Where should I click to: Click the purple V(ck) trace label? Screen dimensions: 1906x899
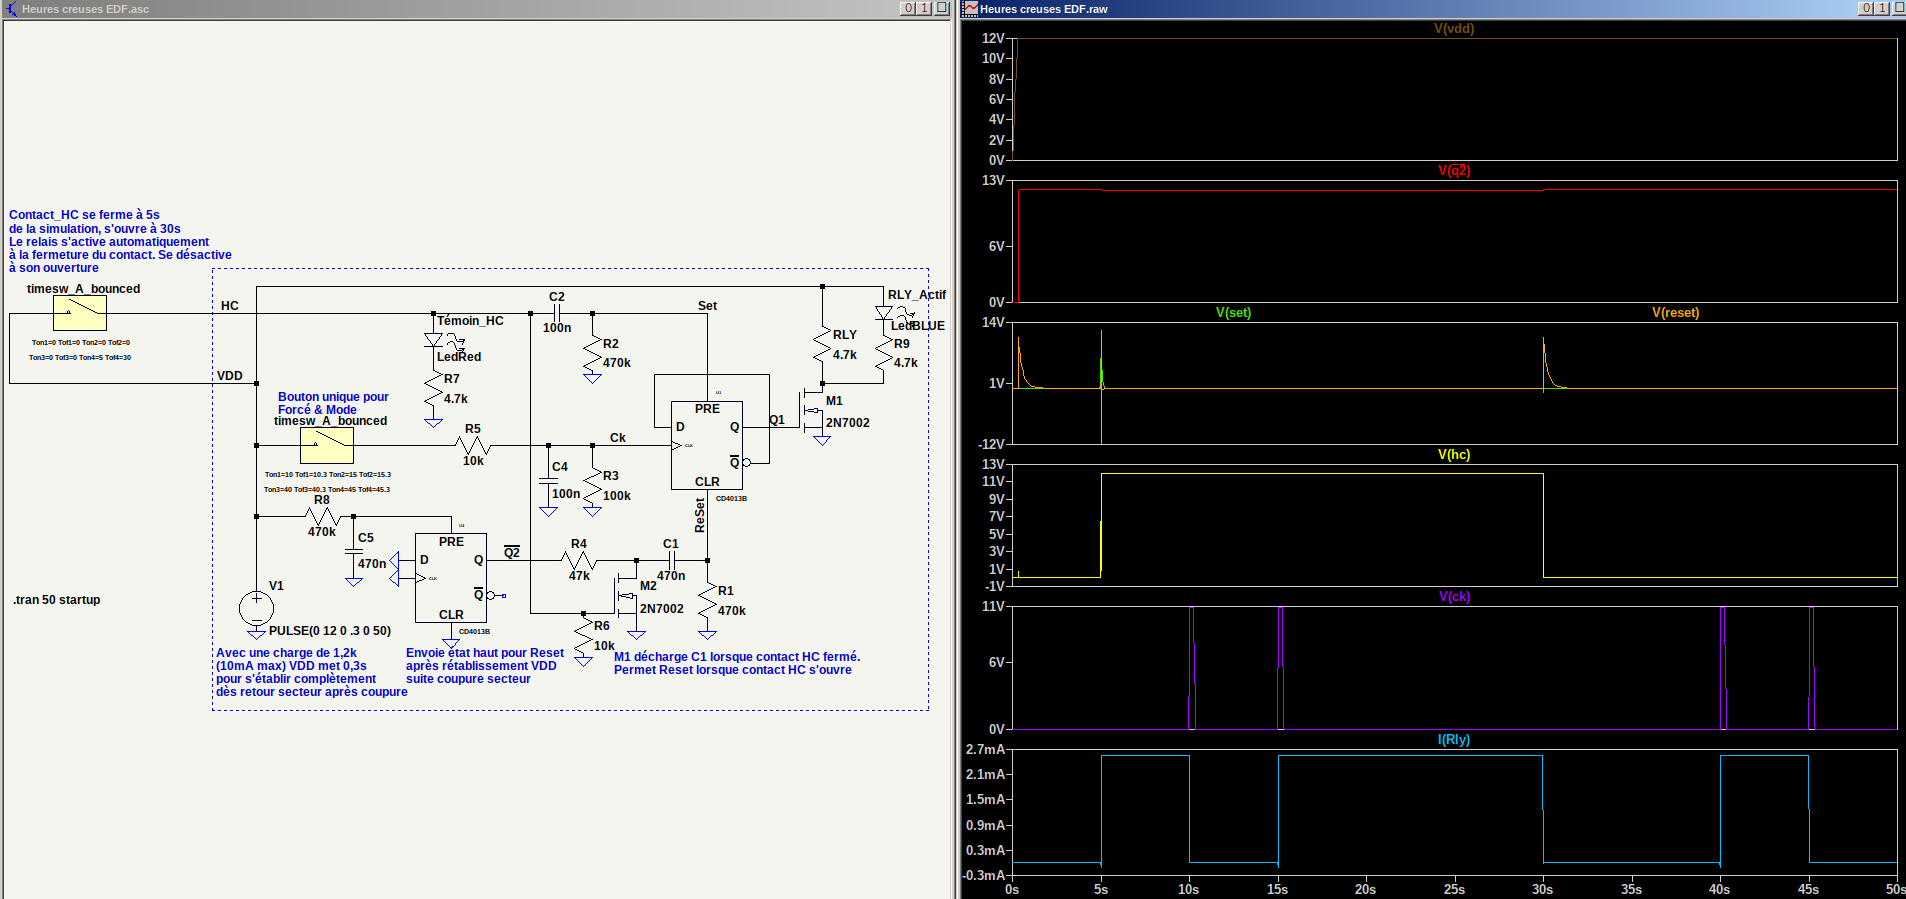[x=1453, y=597]
